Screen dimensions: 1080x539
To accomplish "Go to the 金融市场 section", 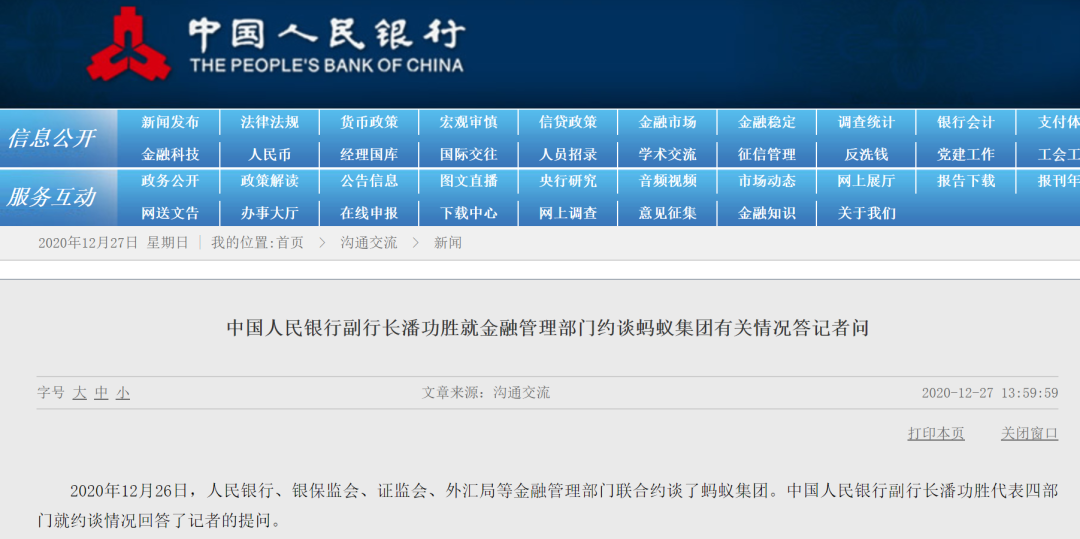I will tap(667, 123).
